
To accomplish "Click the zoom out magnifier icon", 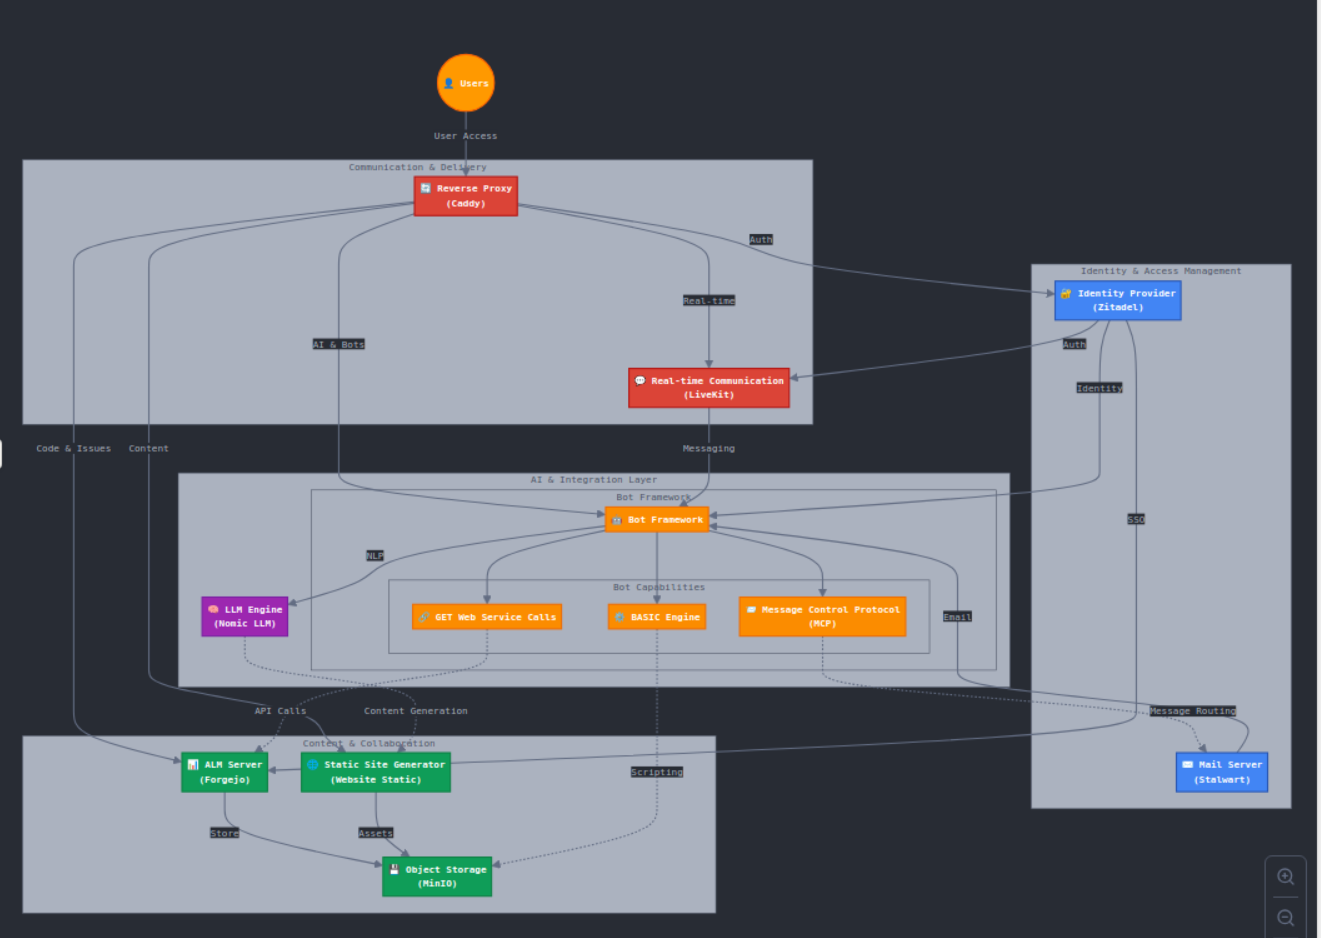I will (1285, 918).
